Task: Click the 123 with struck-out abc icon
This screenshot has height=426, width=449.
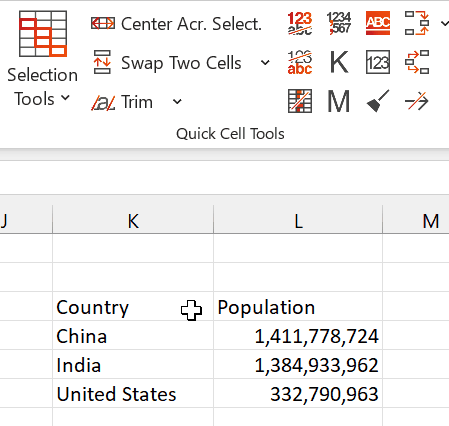Action: [300, 23]
